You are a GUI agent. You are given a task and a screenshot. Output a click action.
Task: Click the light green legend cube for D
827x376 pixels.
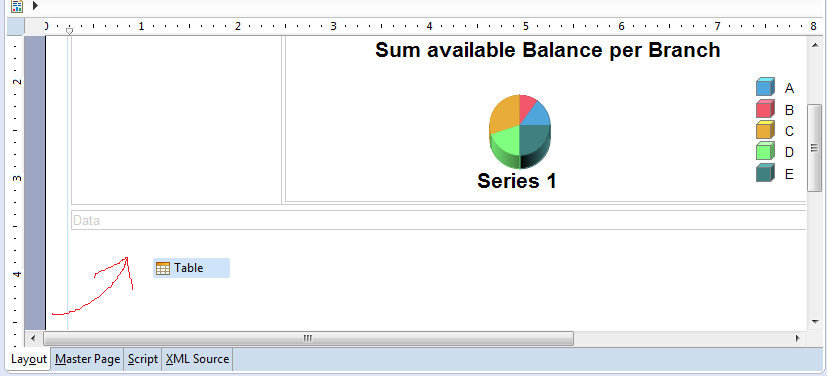point(765,151)
